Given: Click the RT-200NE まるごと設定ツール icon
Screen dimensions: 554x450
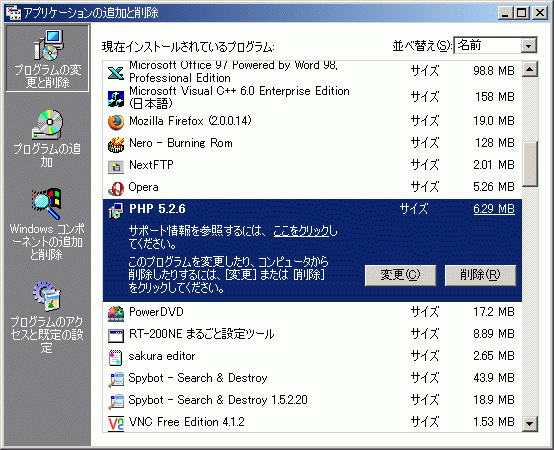Looking at the screenshot, I should tap(116, 336).
